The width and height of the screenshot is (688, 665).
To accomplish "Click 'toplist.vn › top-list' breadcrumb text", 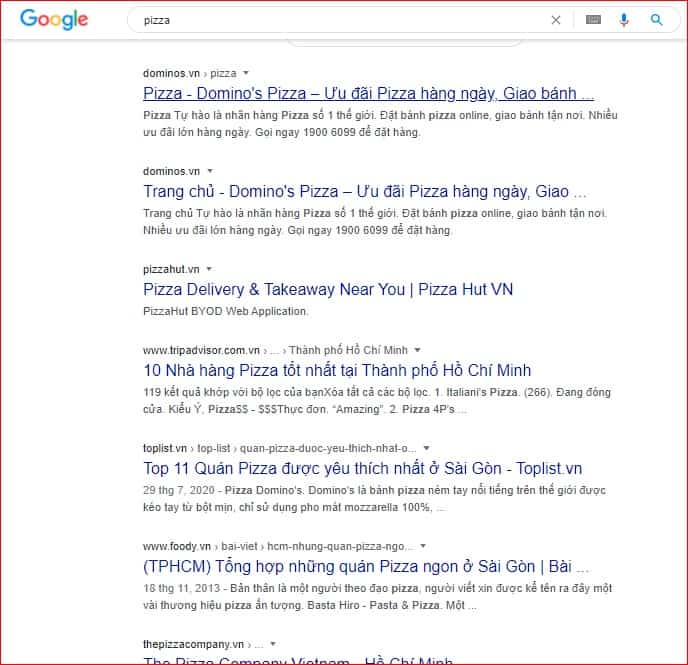I will pos(186,448).
